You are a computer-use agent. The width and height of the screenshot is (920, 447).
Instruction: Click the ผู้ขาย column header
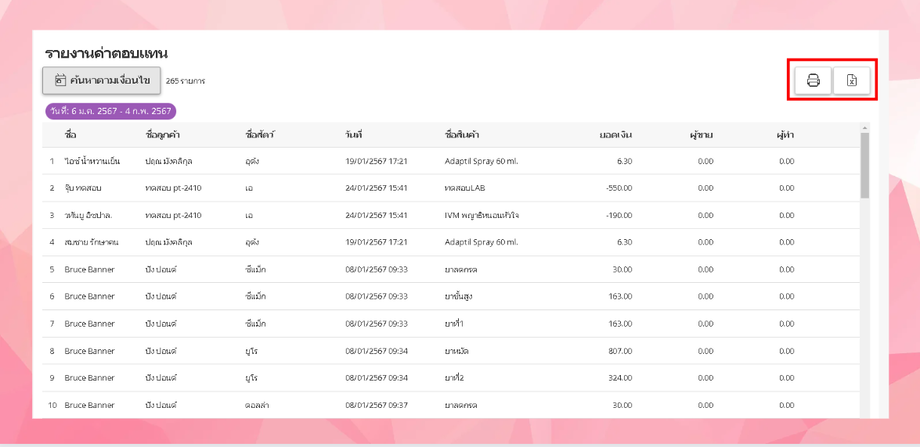(701, 134)
